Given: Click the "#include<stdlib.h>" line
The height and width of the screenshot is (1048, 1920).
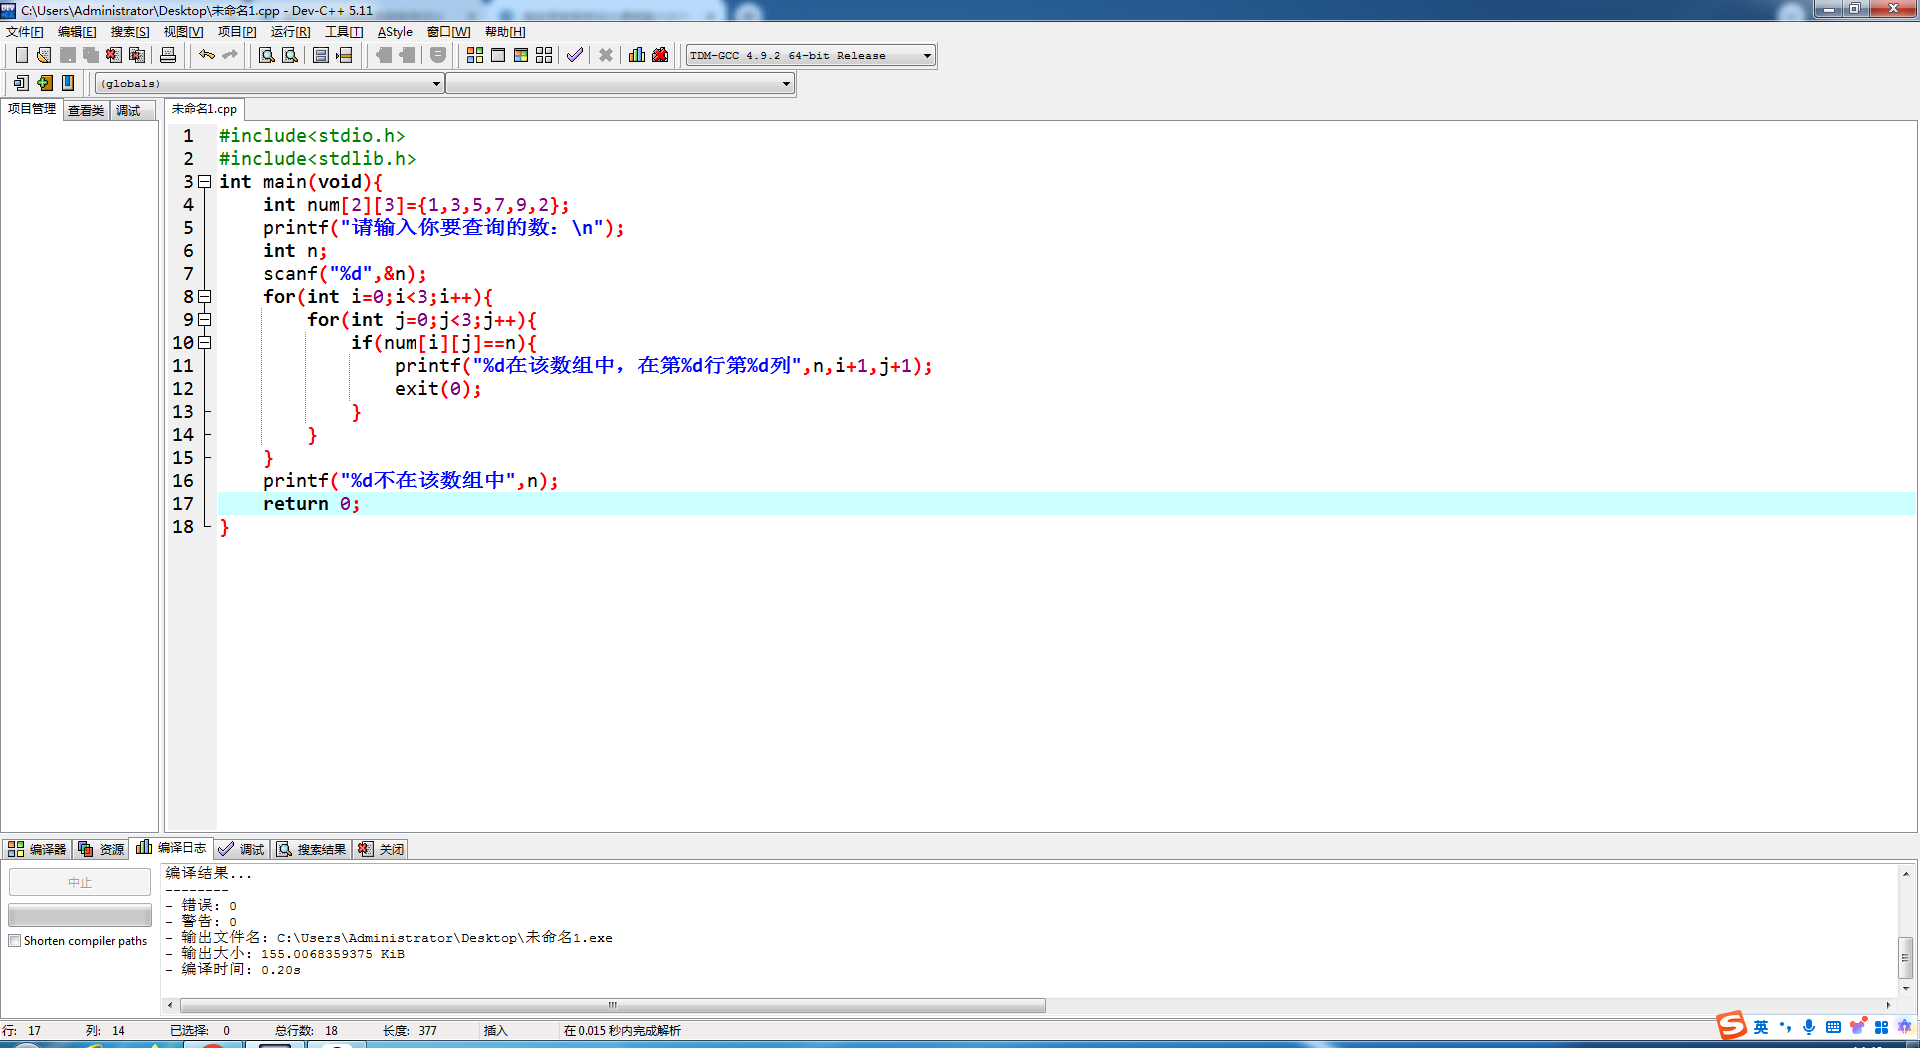Looking at the screenshot, I should (x=317, y=159).
